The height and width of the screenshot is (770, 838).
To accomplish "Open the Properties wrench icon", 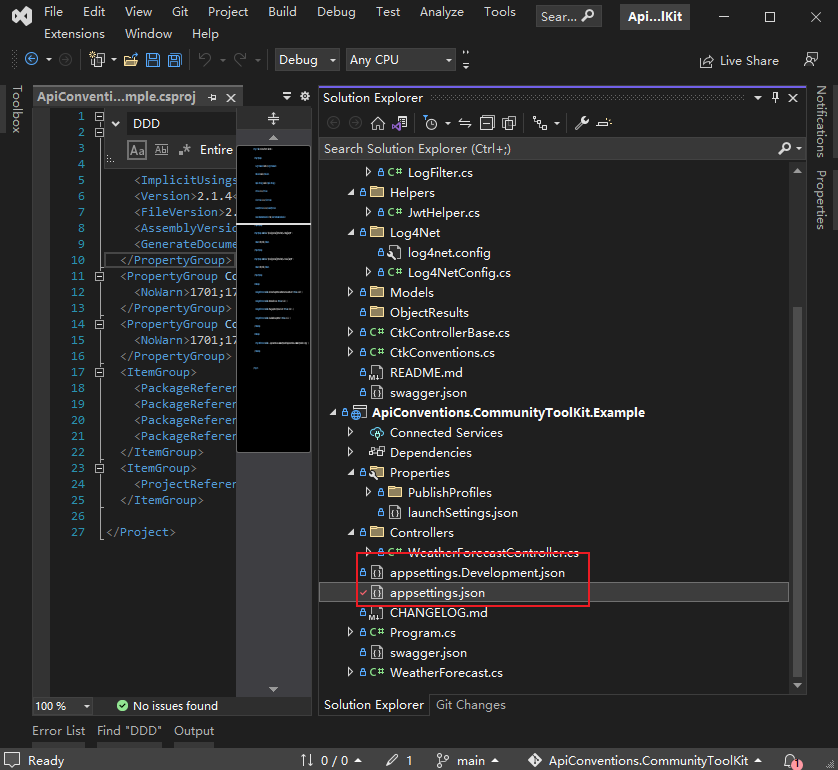I will click(x=583, y=122).
